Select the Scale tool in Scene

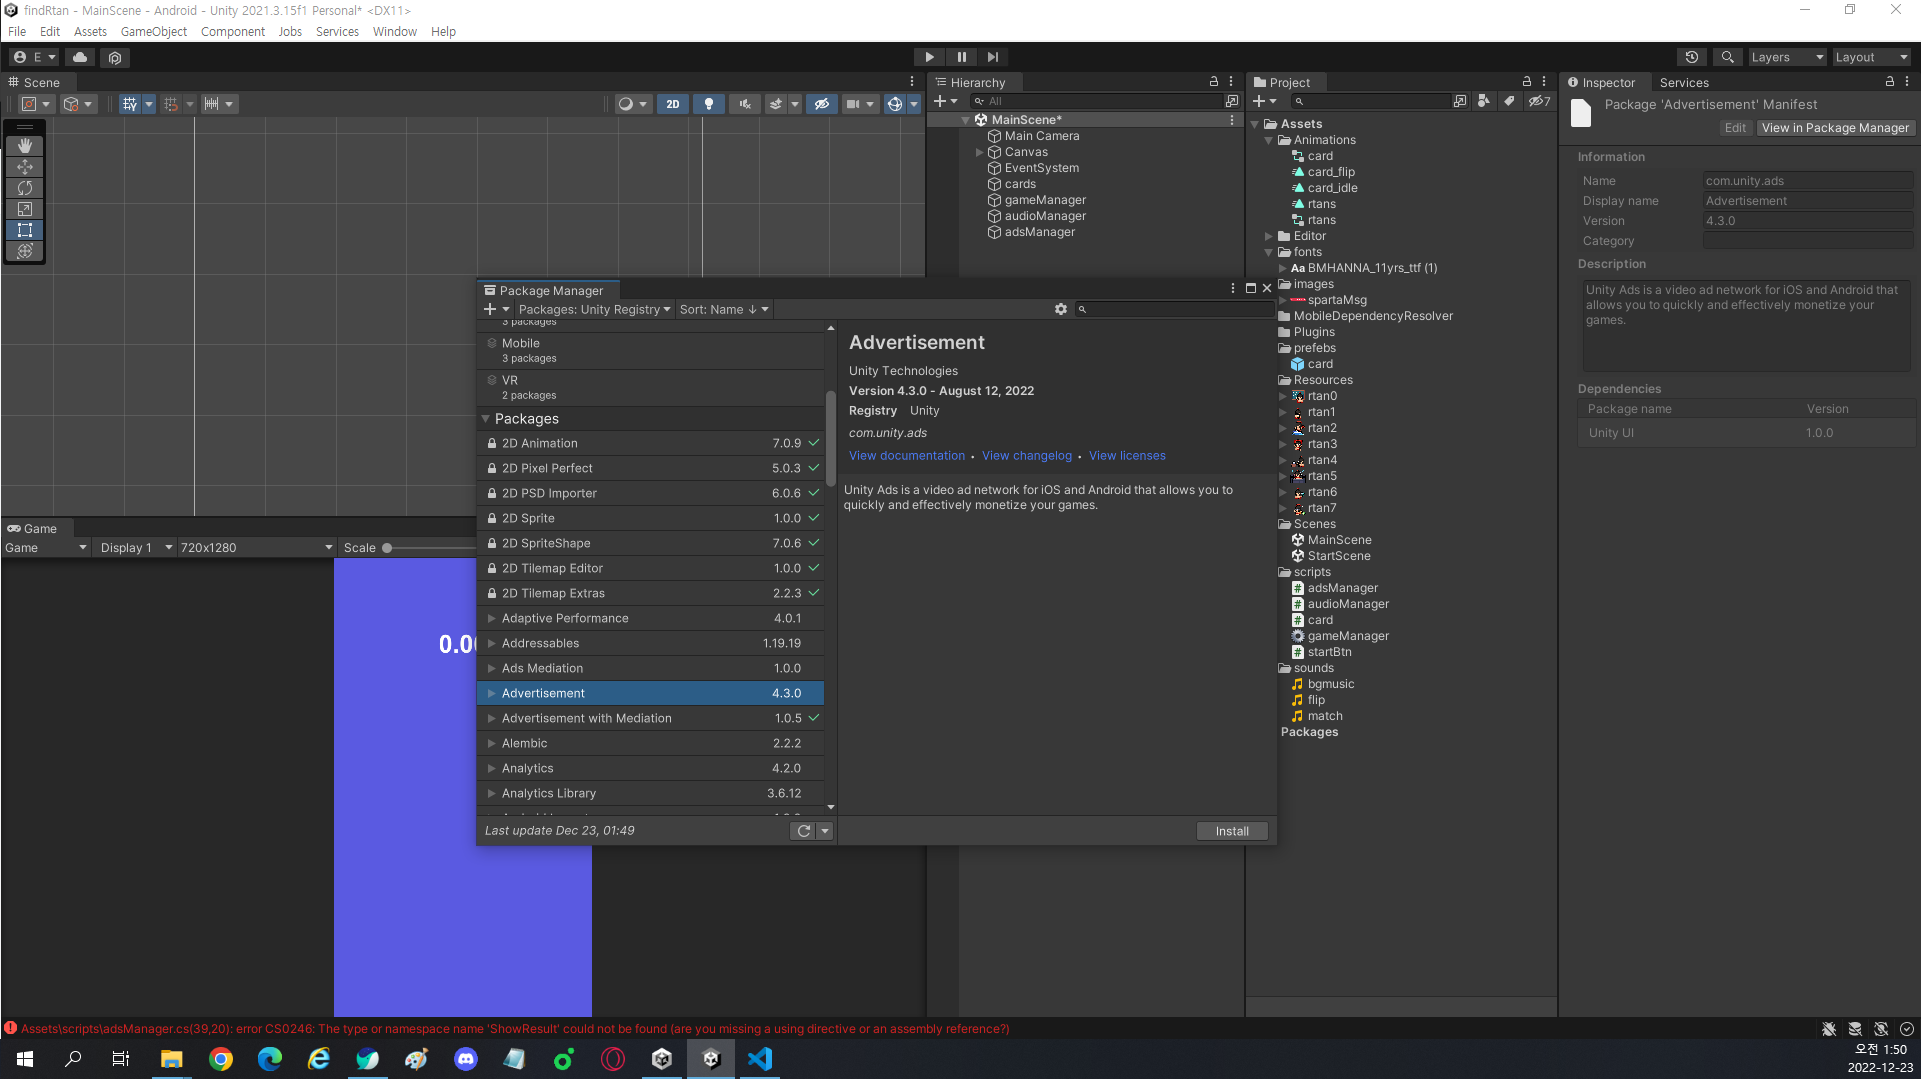[25, 209]
